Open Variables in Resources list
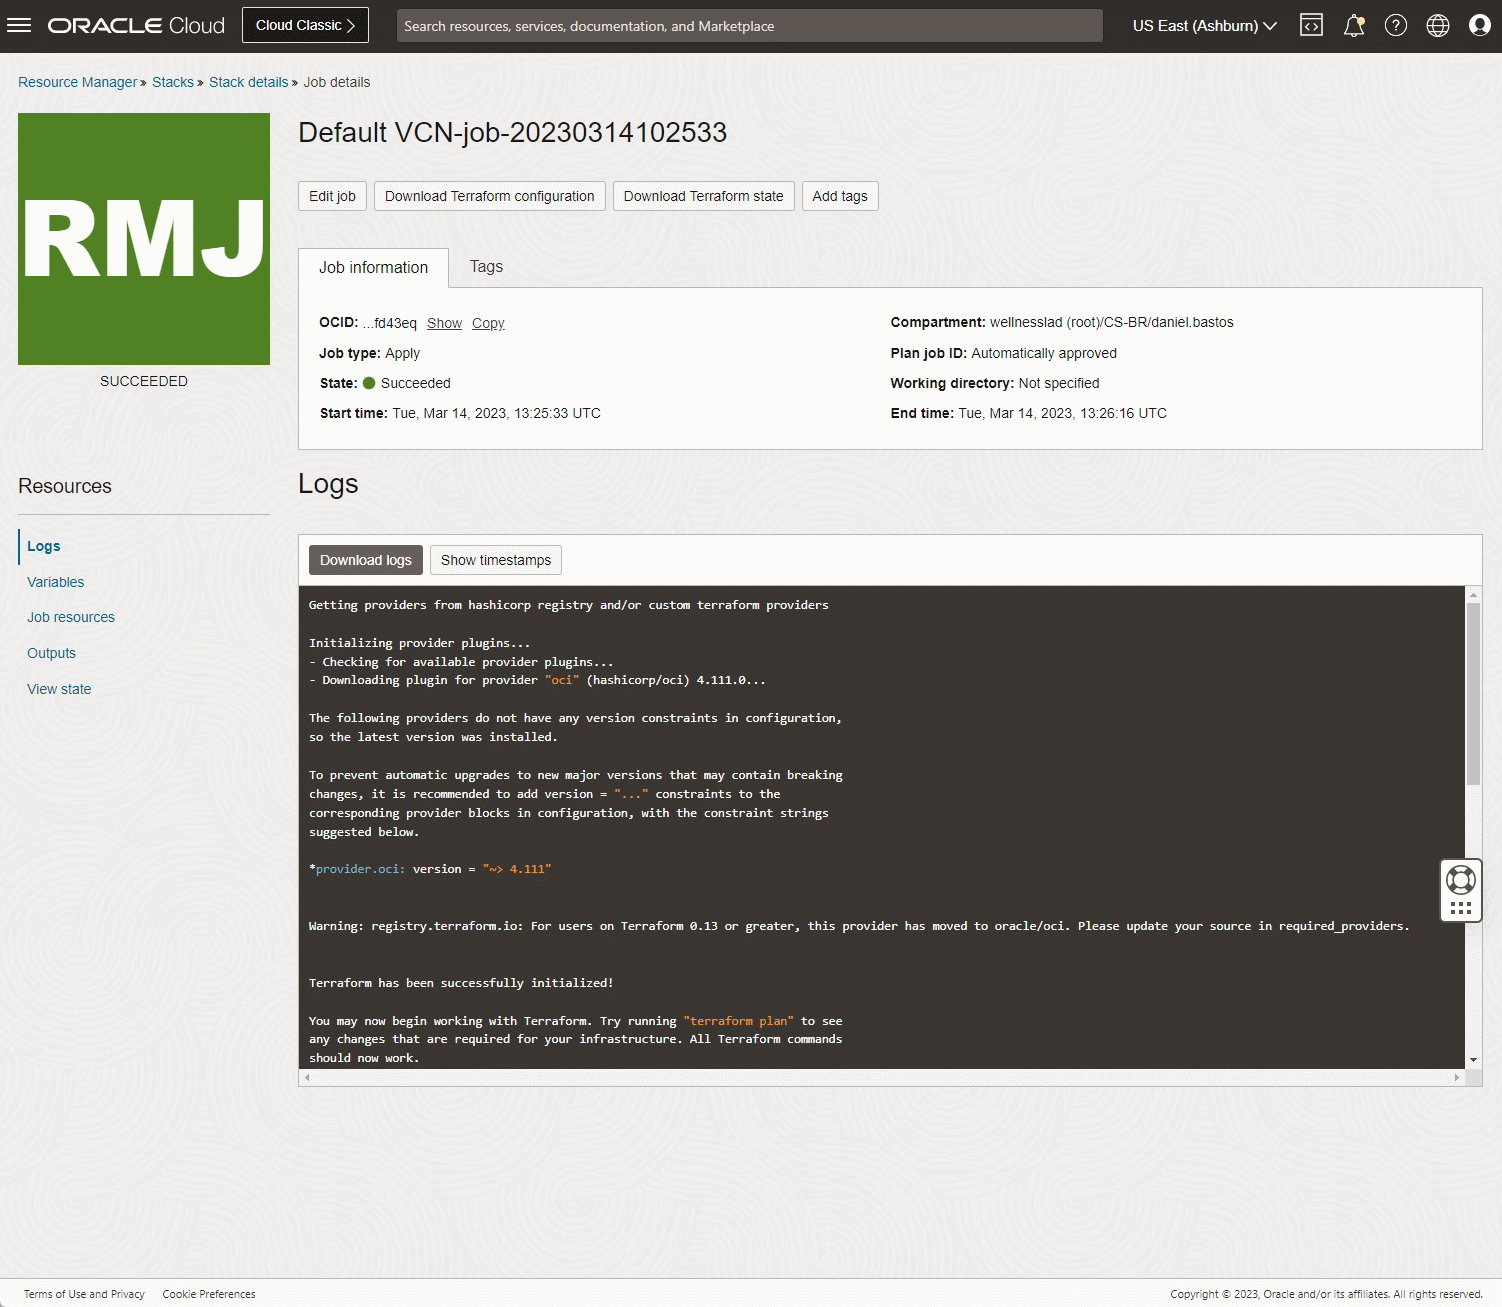This screenshot has width=1502, height=1307. point(56,582)
